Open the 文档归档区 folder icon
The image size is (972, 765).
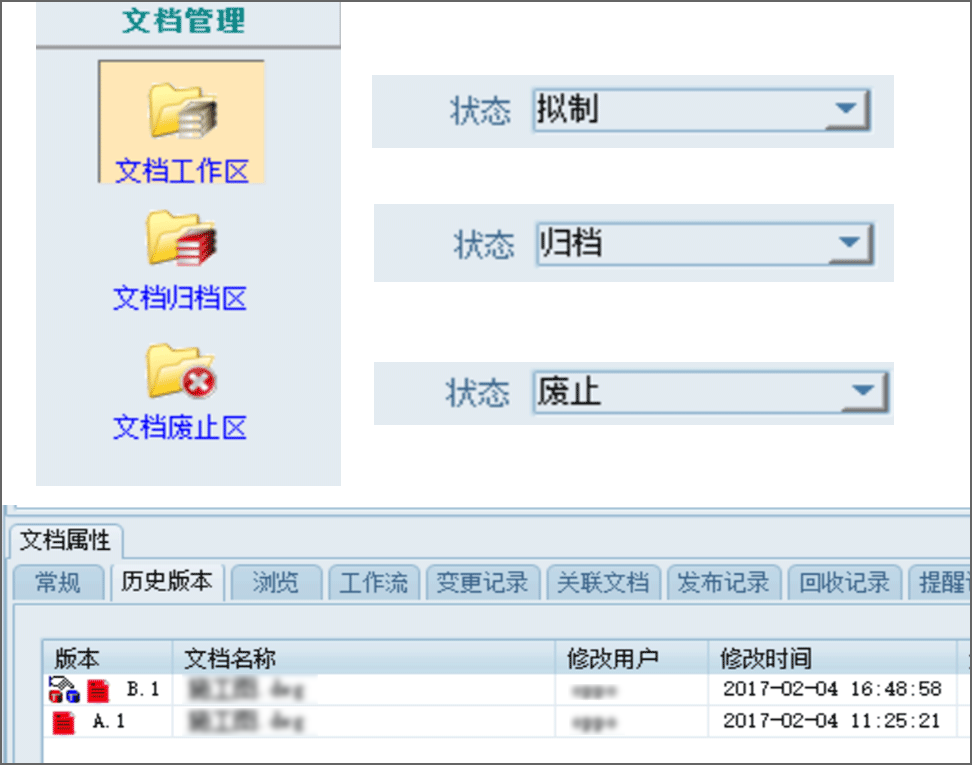(x=181, y=238)
